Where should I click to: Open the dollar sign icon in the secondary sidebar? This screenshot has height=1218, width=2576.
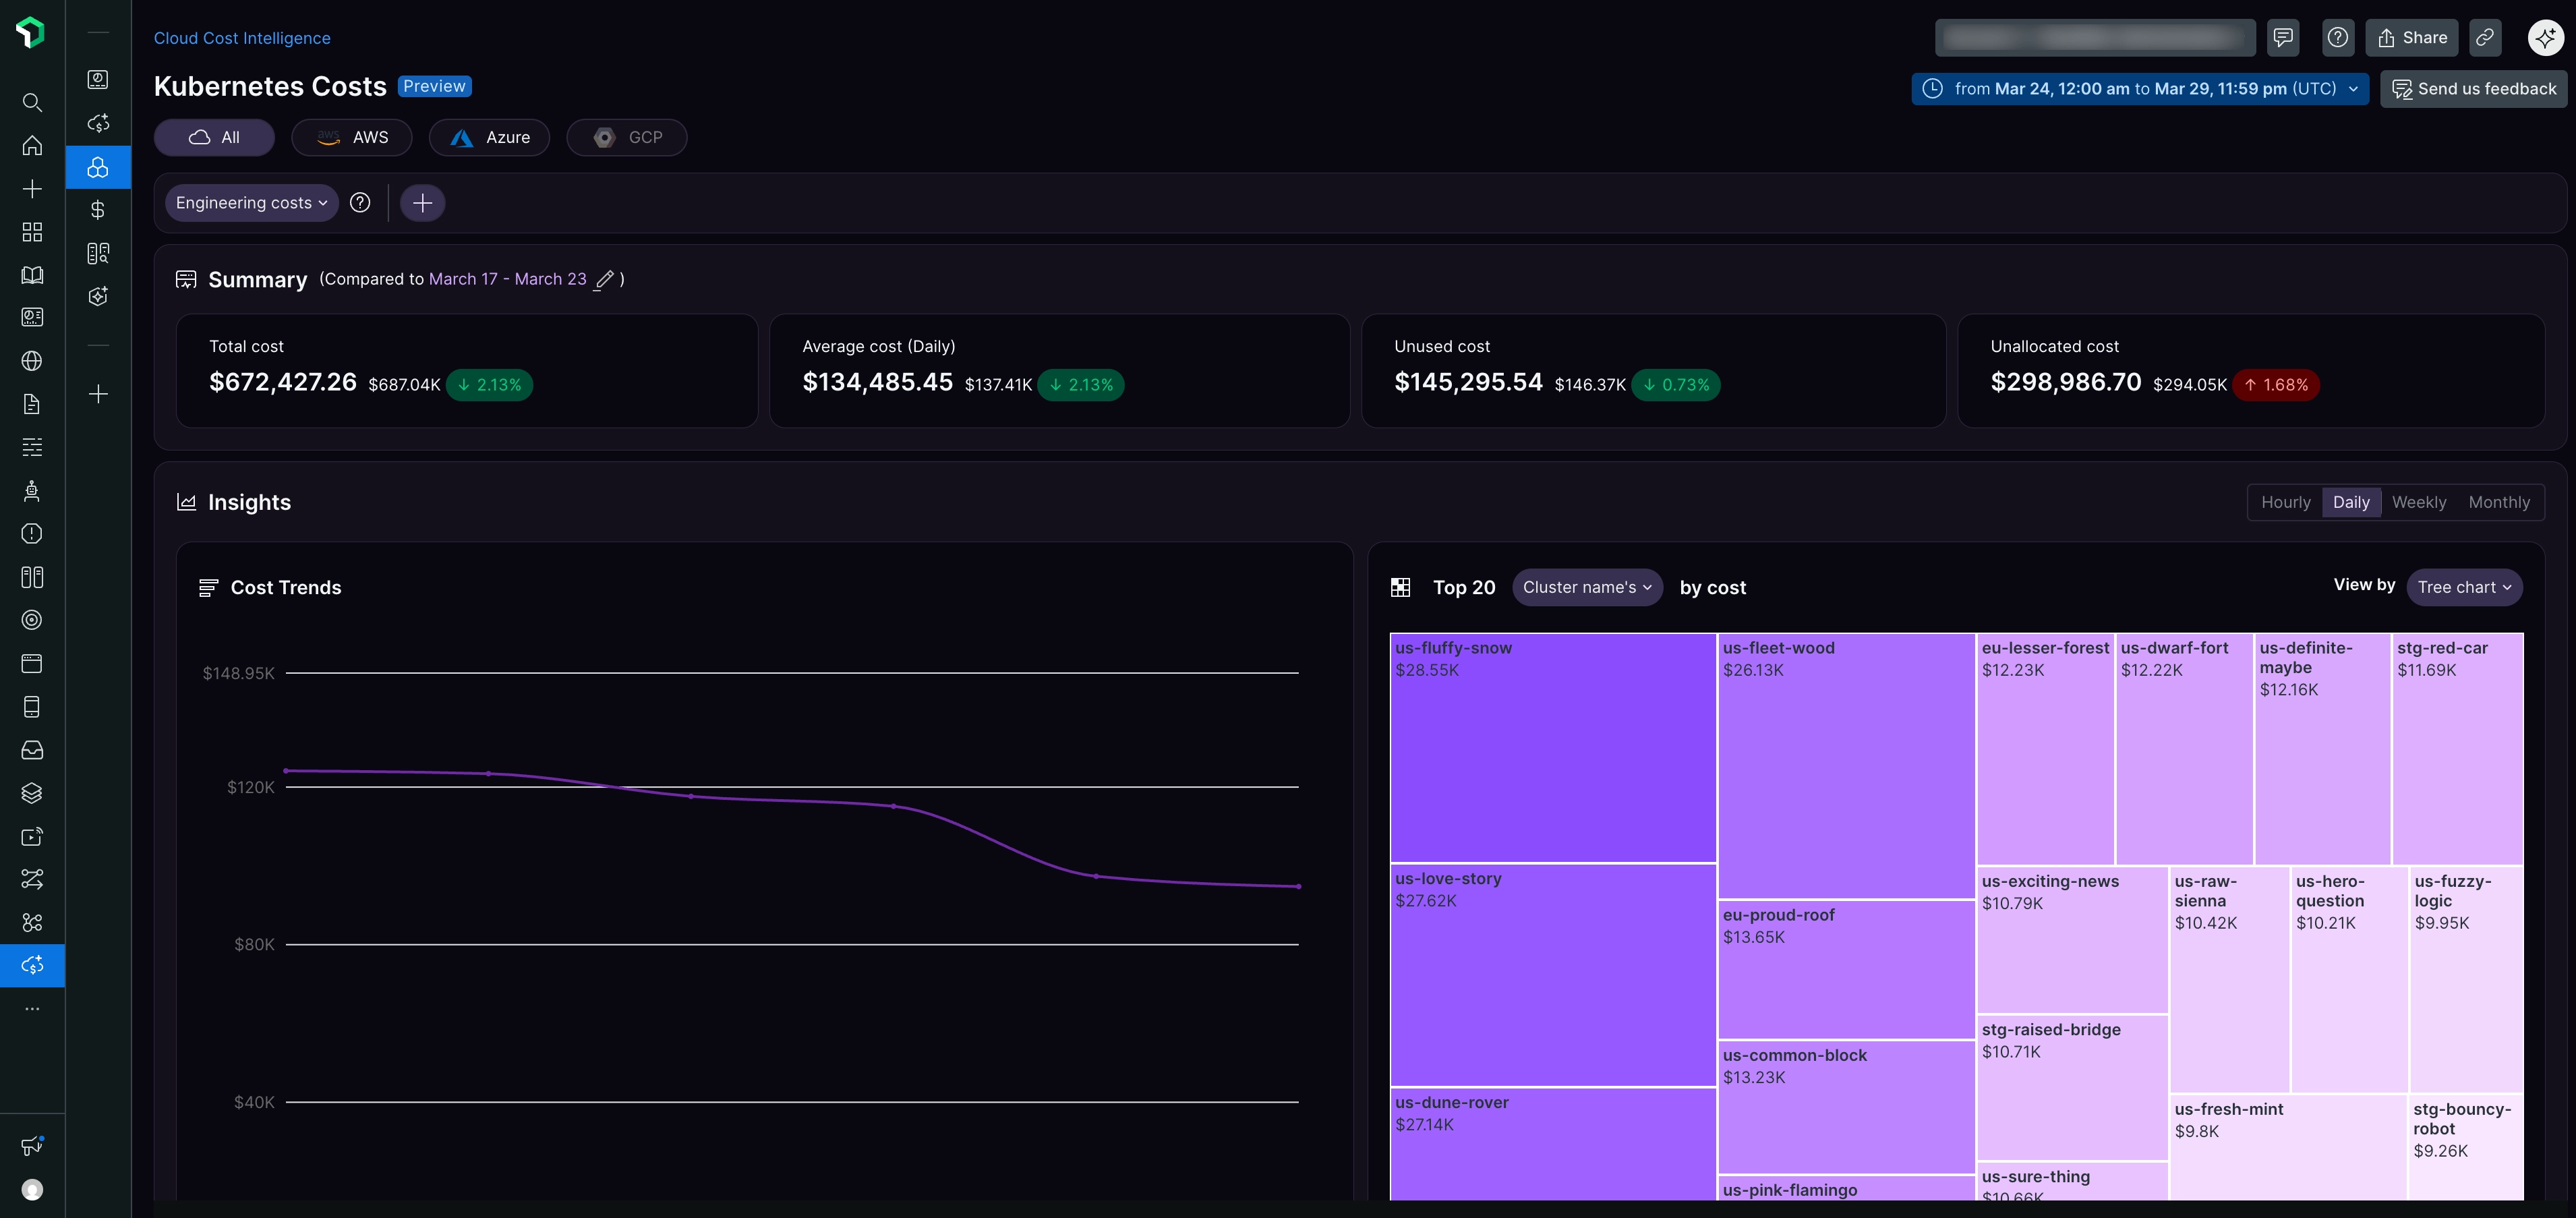coord(98,210)
